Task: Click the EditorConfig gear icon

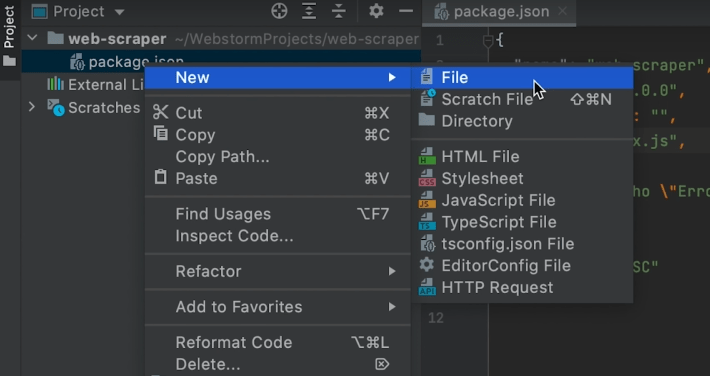Action: click(427, 265)
